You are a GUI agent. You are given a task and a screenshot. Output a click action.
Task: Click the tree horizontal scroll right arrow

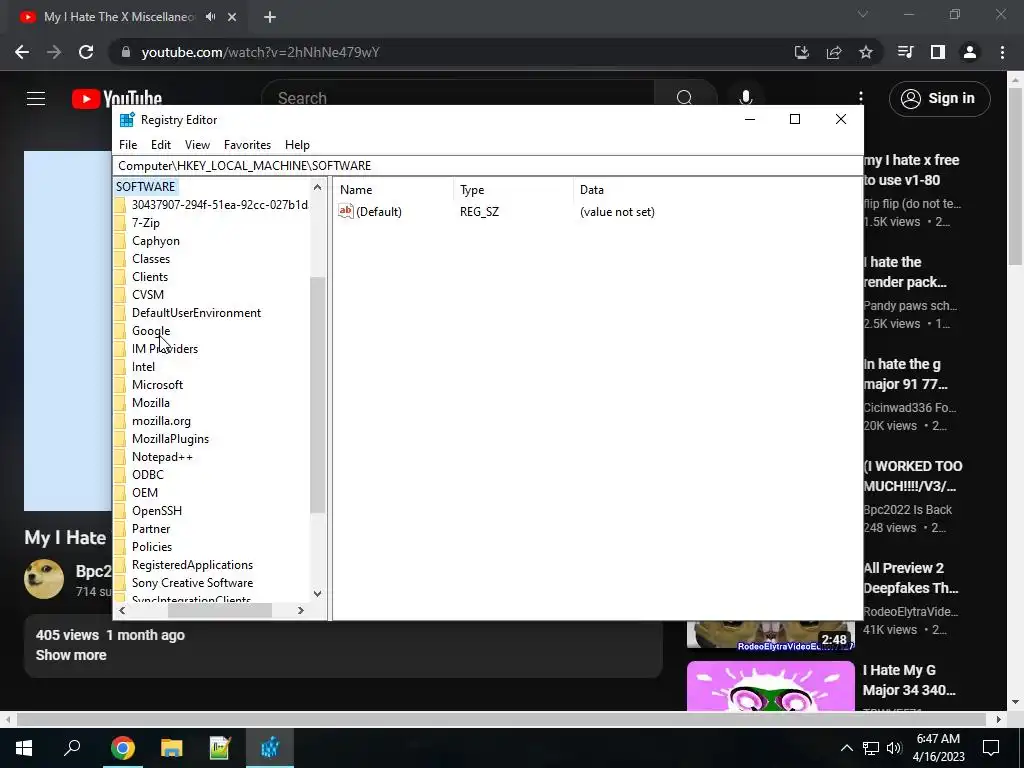(300, 611)
